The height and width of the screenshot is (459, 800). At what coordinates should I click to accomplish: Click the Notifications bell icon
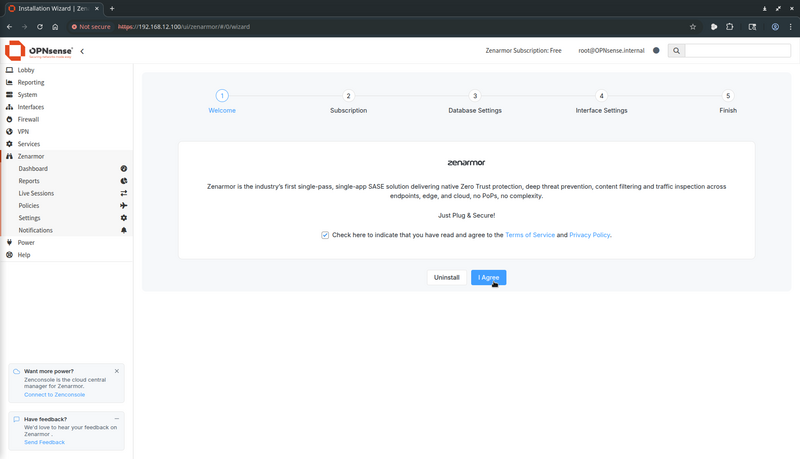coord(123,230)
